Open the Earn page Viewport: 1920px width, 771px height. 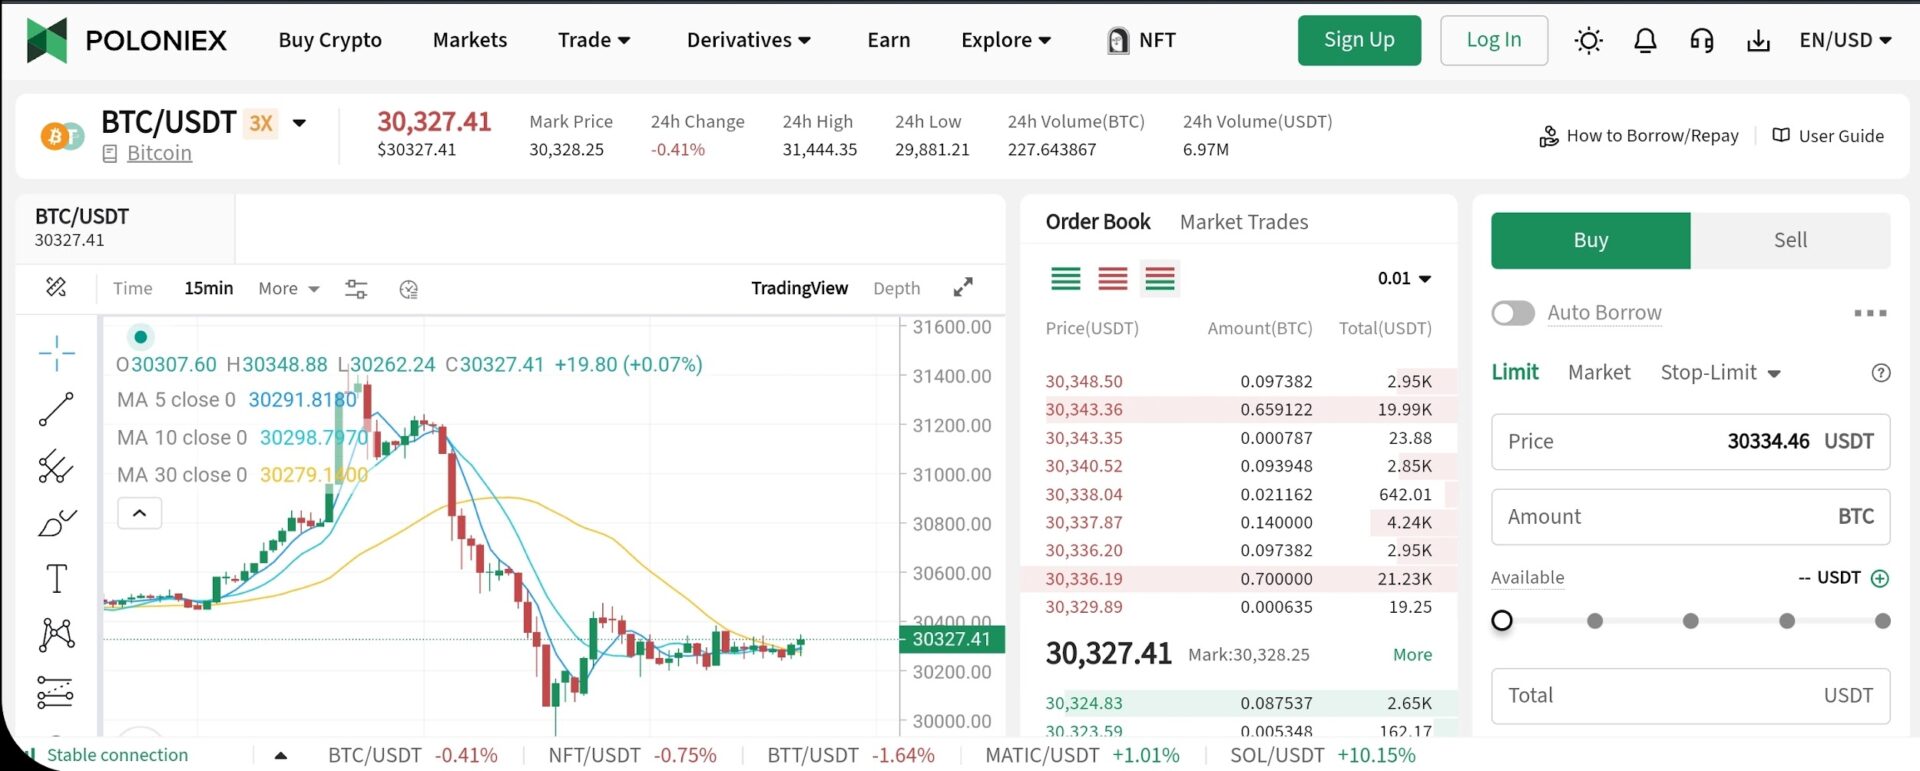889,40
